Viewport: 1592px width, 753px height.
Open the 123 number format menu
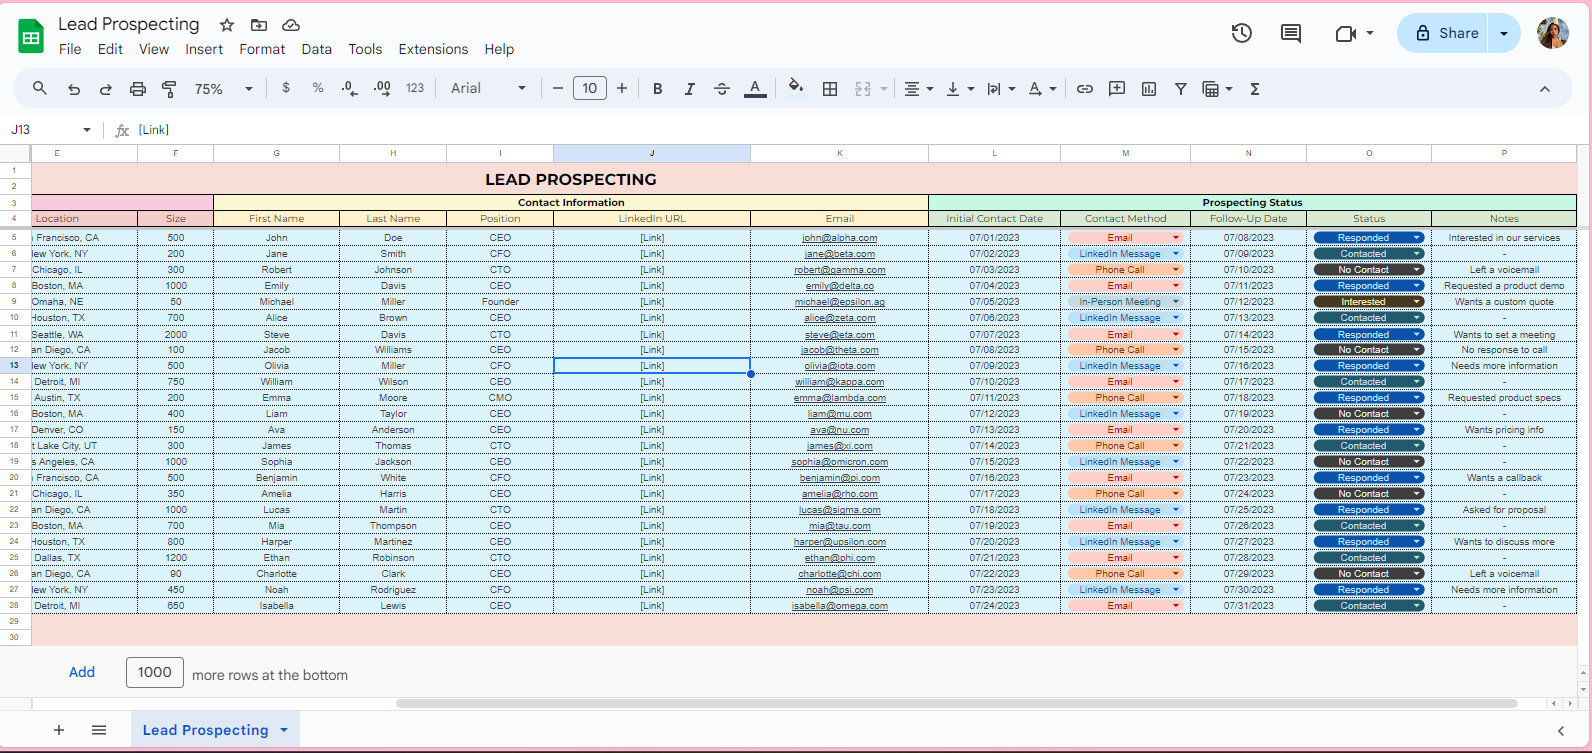coord(415,88)
